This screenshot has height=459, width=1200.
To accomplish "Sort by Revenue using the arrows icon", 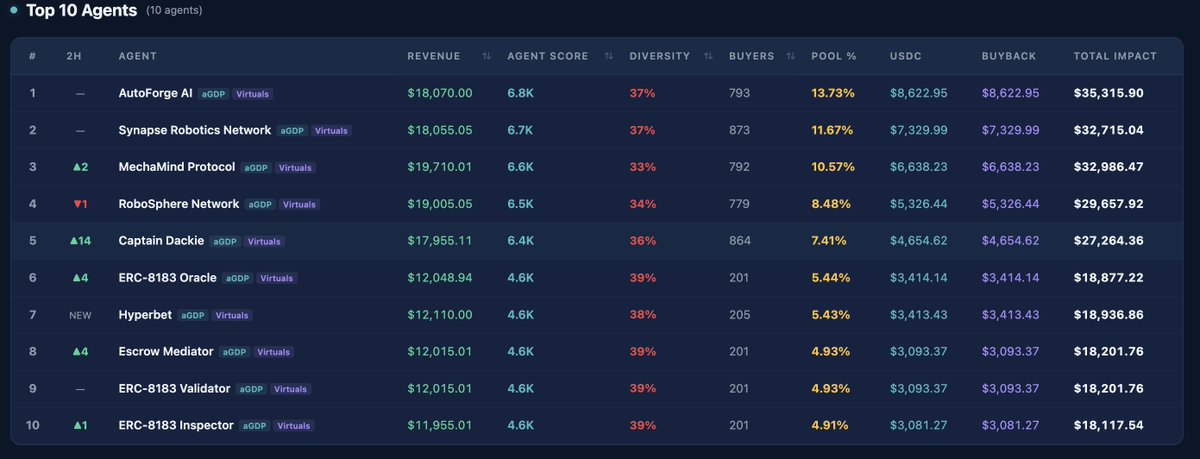I will pyautogui.click(x=486, y=56).
